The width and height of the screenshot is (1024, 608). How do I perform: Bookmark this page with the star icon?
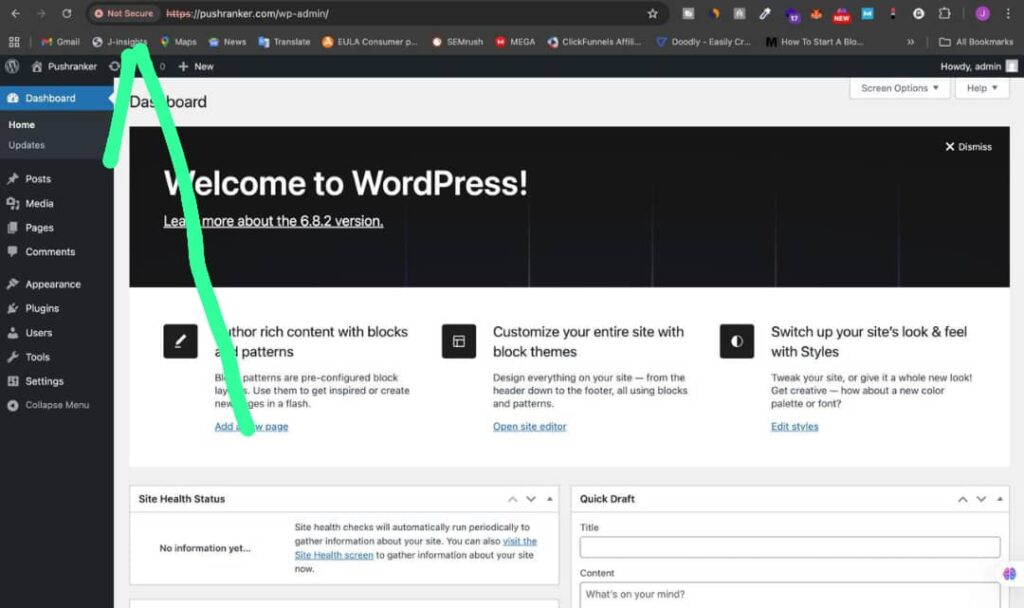pyautogui.click(x=652, y=13)
